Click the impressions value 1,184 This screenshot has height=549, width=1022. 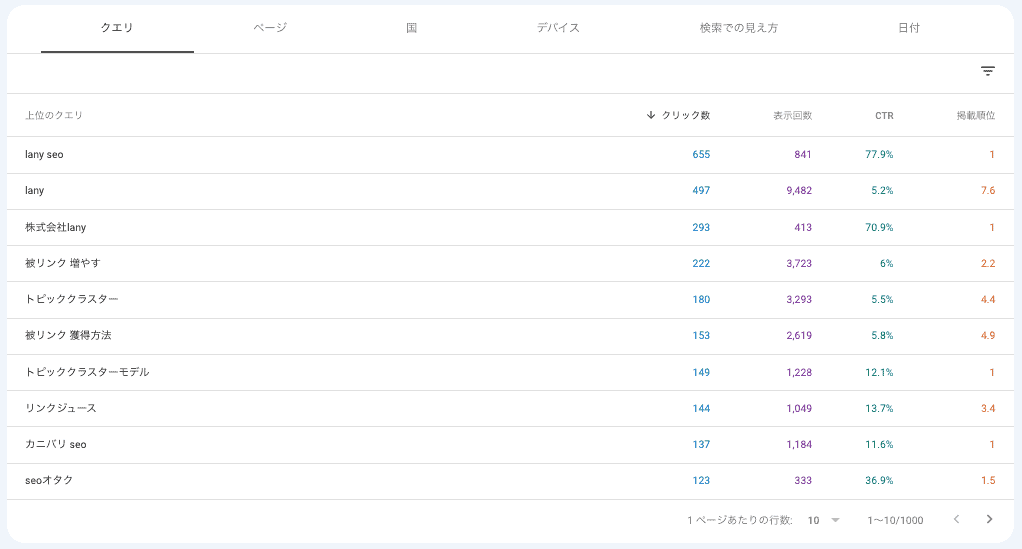pyautogui.click(x=799, y=444)
